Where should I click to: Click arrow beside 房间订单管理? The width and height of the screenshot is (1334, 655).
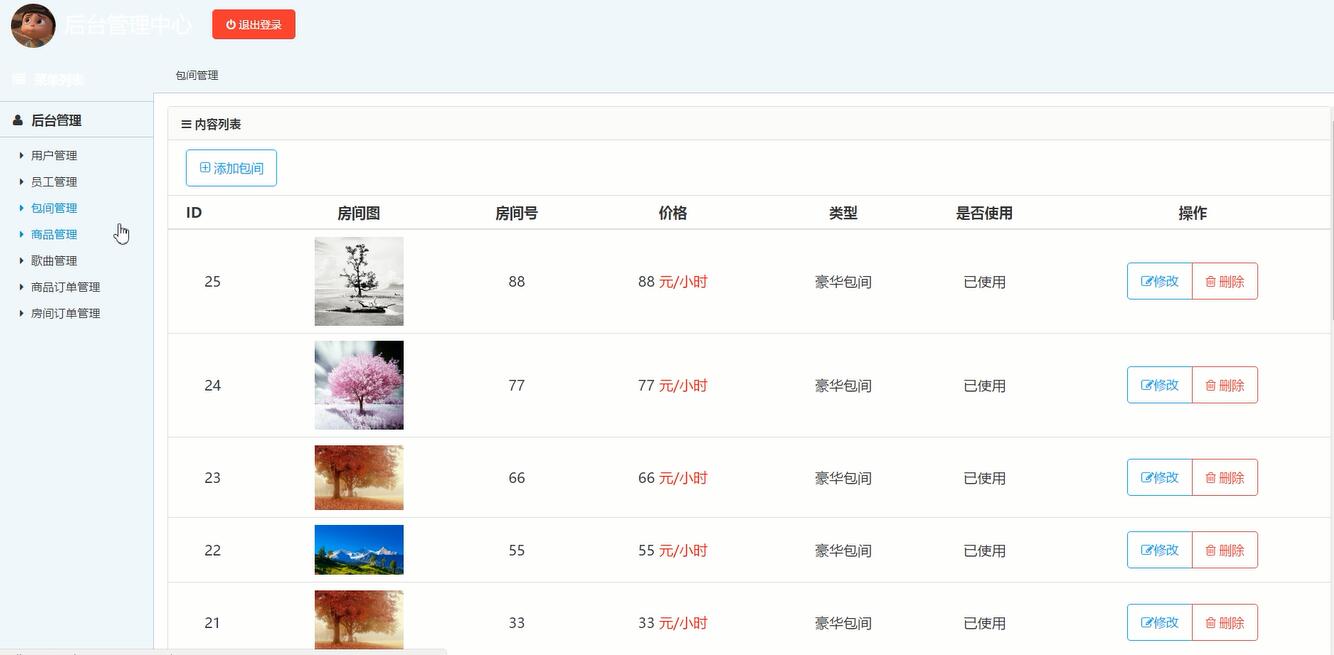tap(21, 313)
